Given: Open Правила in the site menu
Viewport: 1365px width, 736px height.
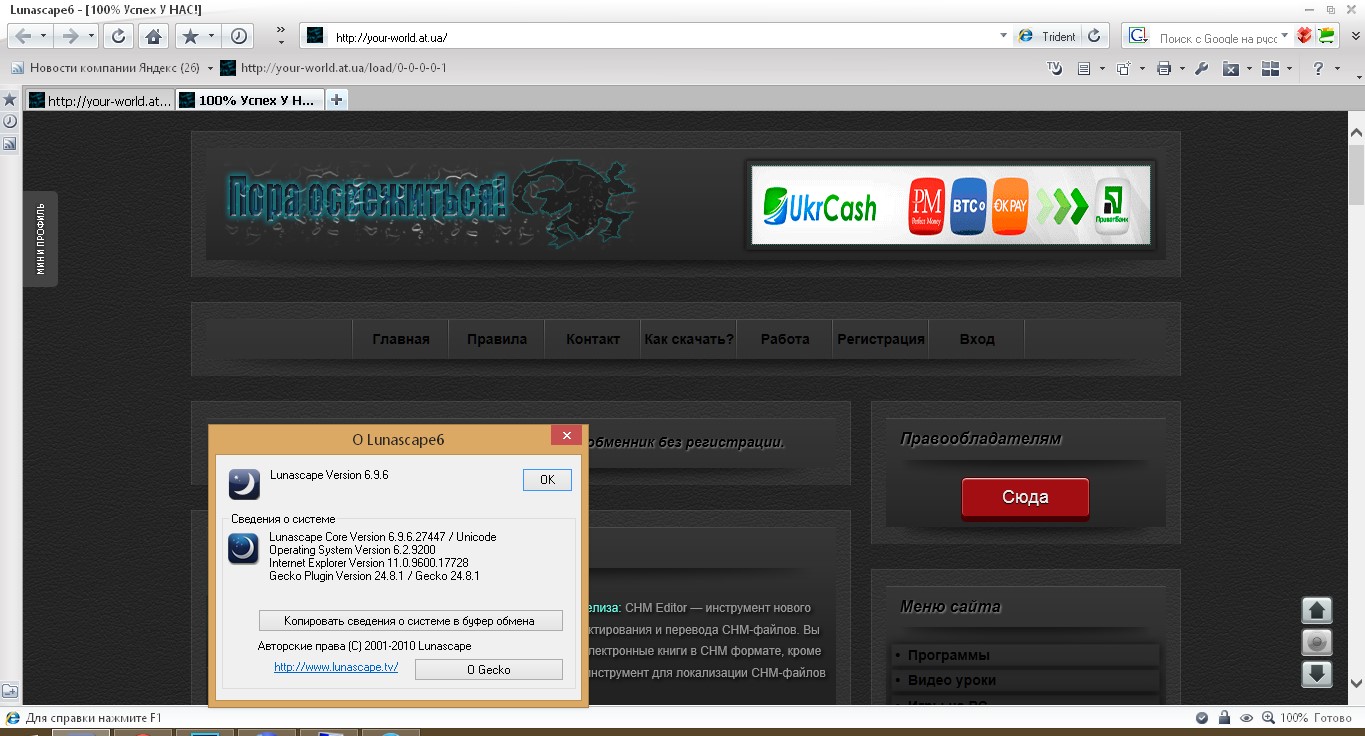Looking at the screenshot, I should pos(497,339).
